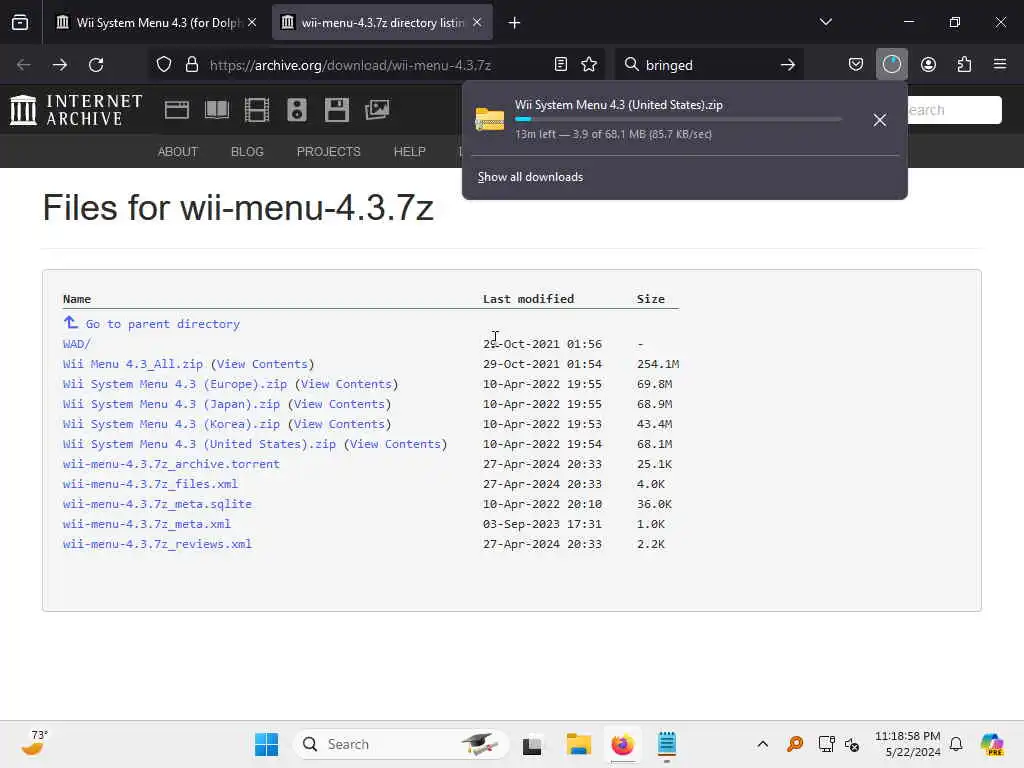The height and width of the screenshot is (768, 1024).
Task: Submit search with arrow button
Action: [788, 65]
